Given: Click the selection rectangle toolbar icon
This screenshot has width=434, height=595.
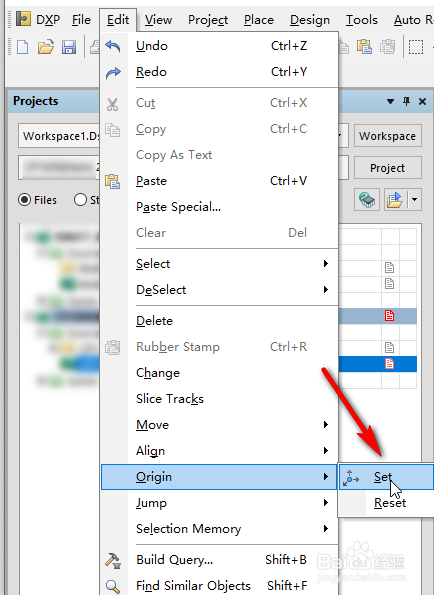Looking at the screenshot, I should (416, 47).
